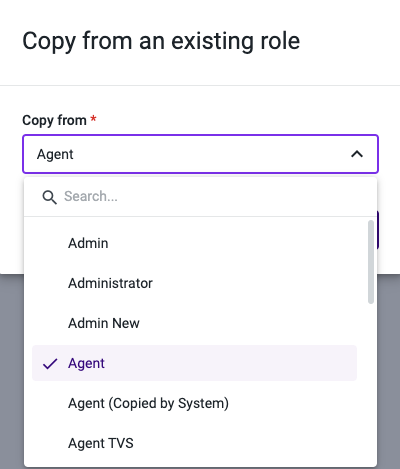
Task: Click the red required asterisk
Action: [x=94, y=118]
